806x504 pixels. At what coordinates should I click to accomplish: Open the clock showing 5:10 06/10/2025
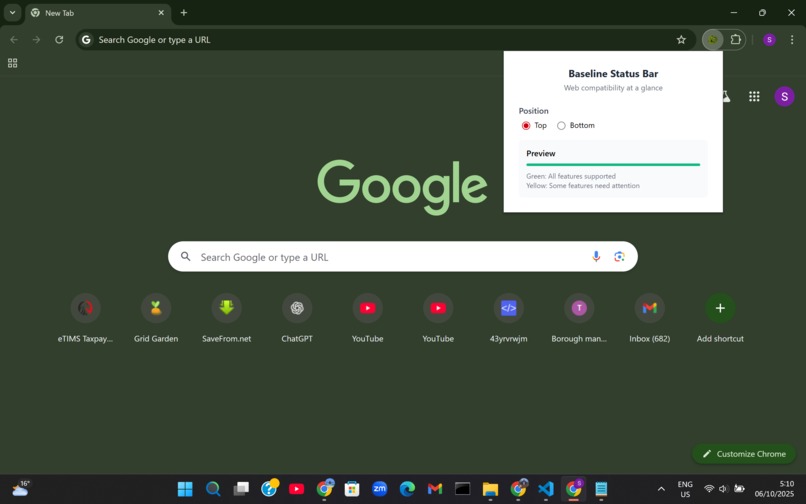tap(774, 489)
